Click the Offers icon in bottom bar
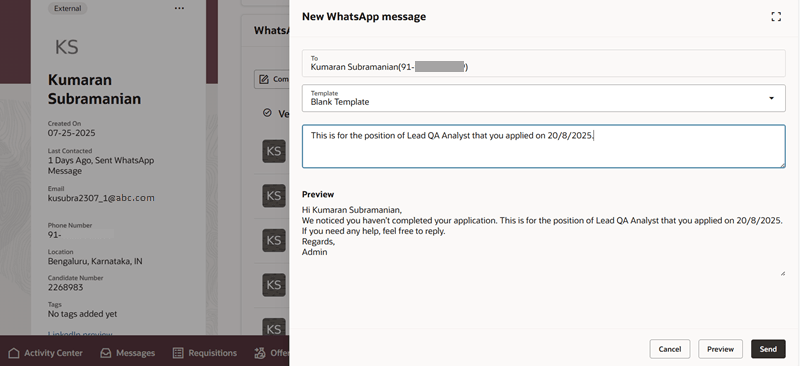 click(260, 353)
